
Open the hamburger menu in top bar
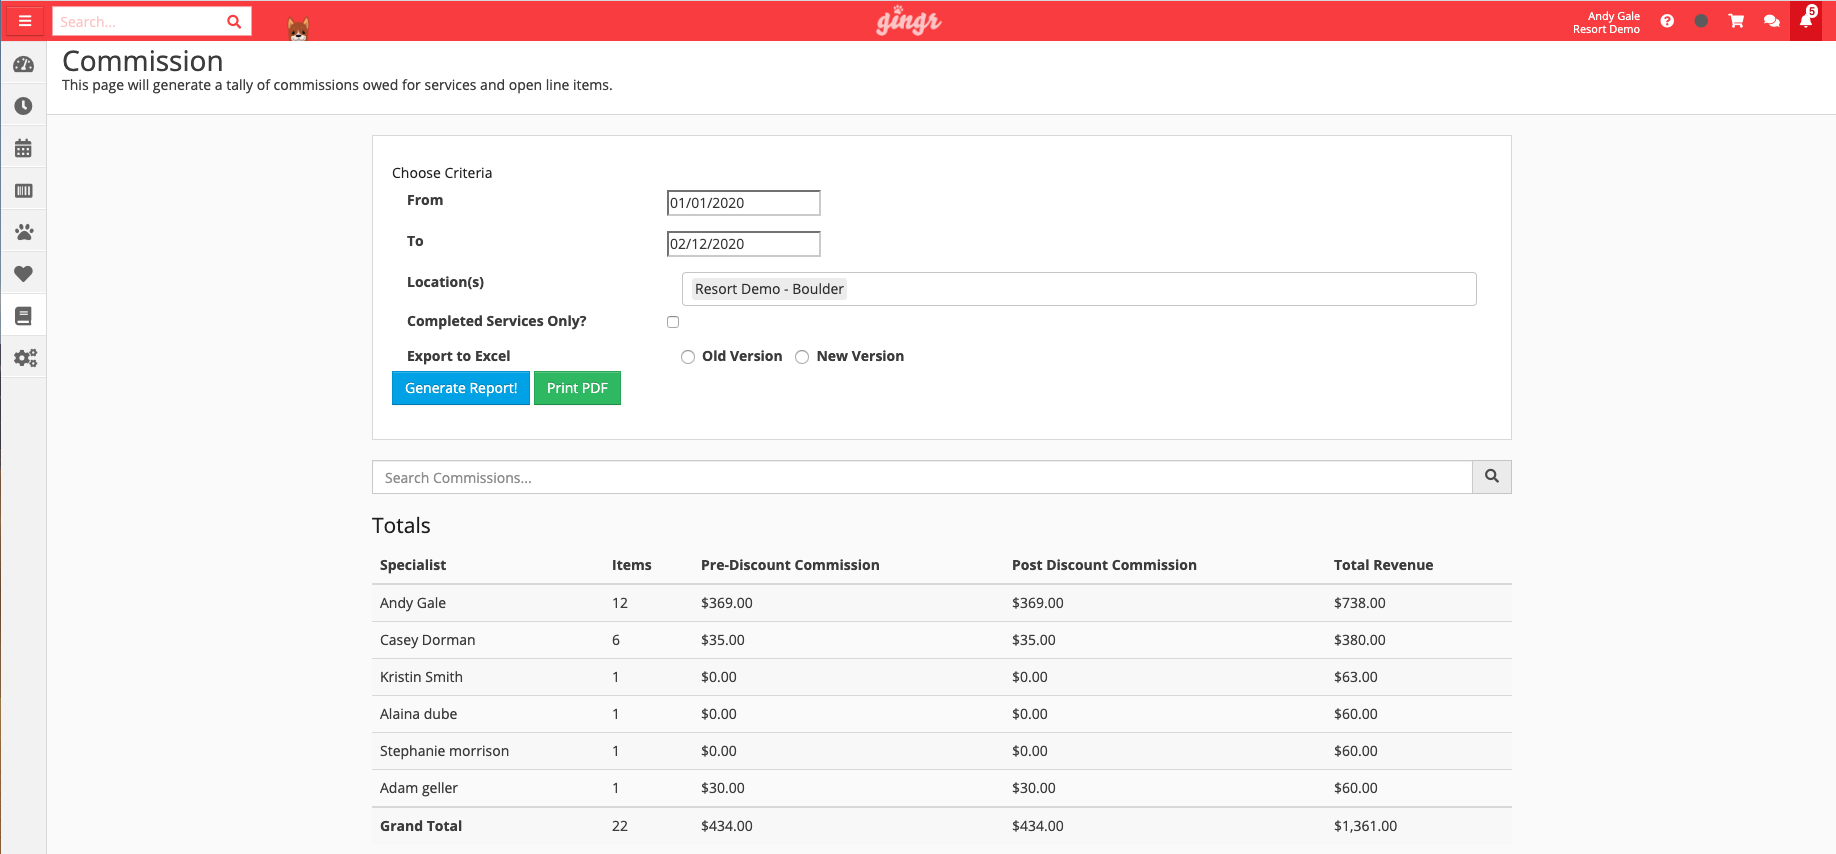coord(25,21)
